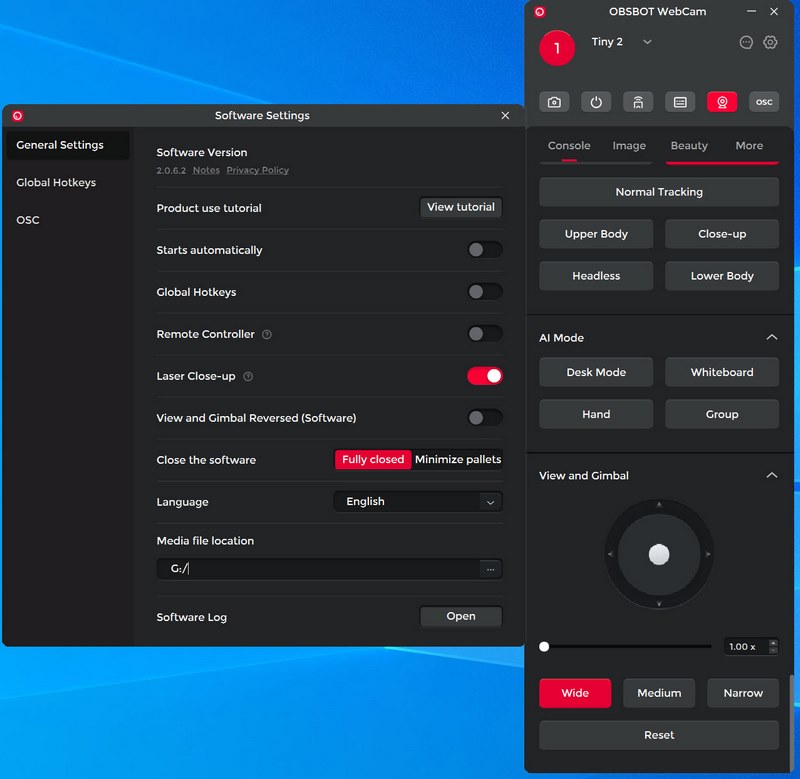Click the gimbal right arrow
The width and height of the screenshot is (800, 779).
point(708,554)
